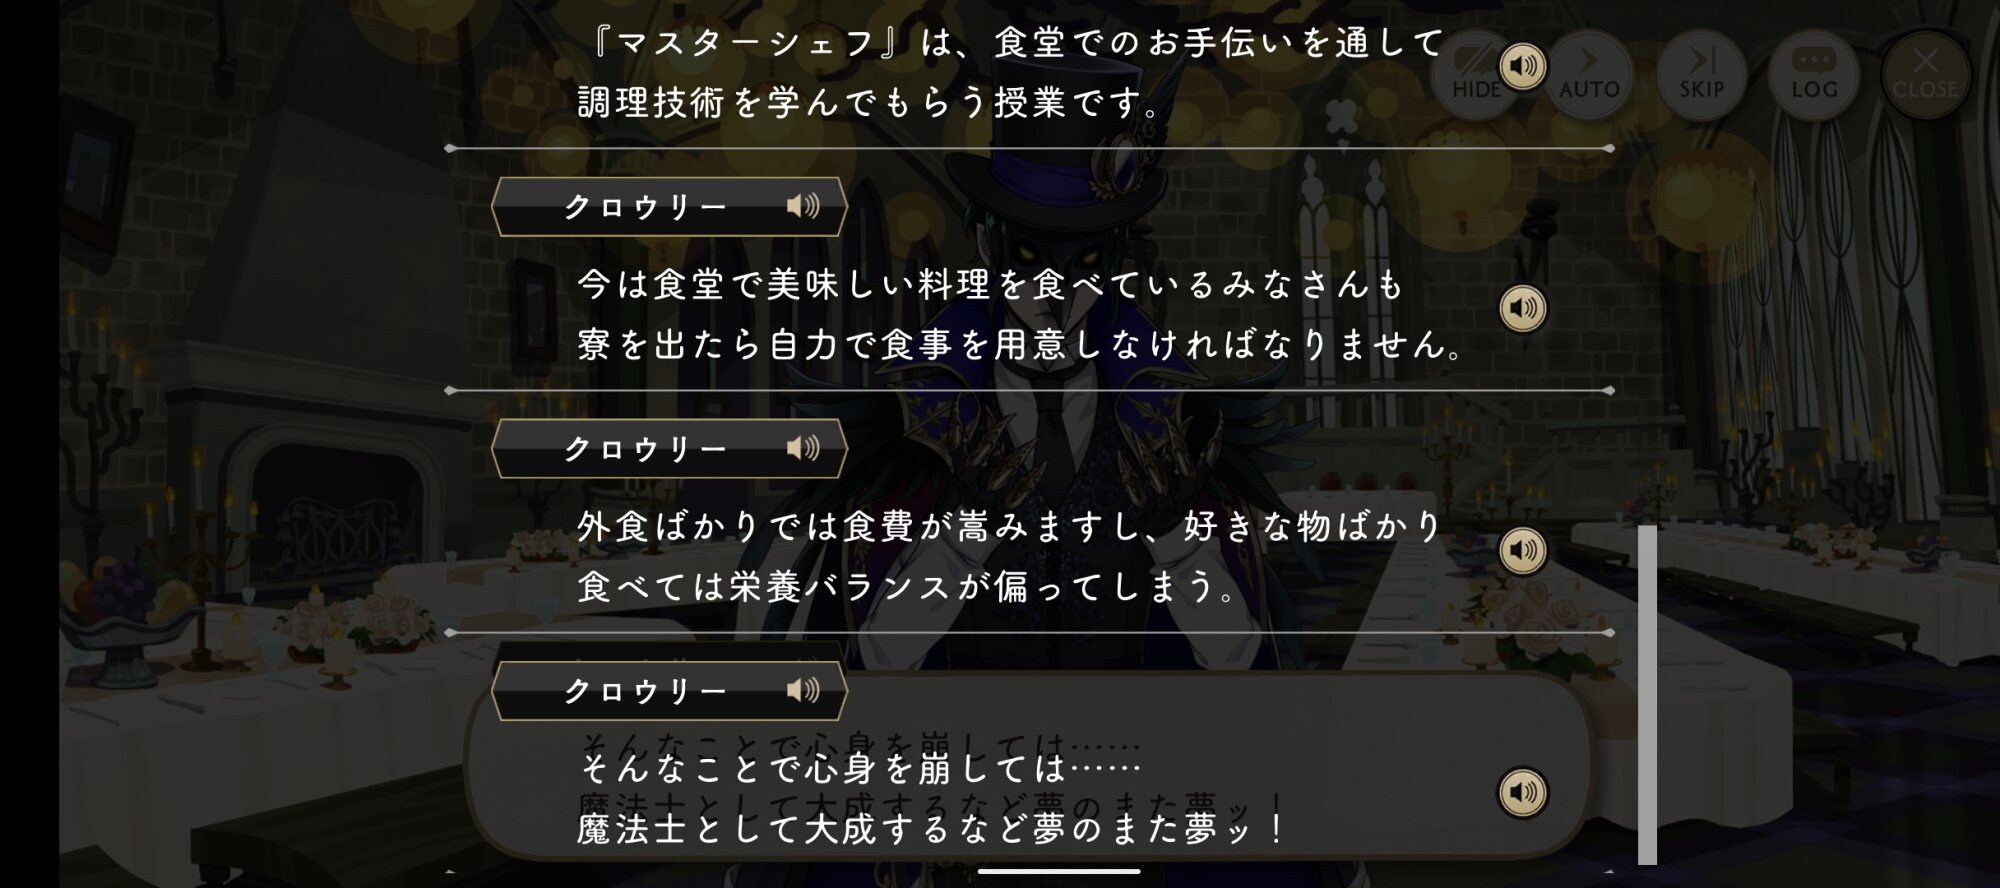The image size is (2000, 888).
Task: Select second クロウリー speaker name plate
Action: pyautogui.click(x=669, y=449)
